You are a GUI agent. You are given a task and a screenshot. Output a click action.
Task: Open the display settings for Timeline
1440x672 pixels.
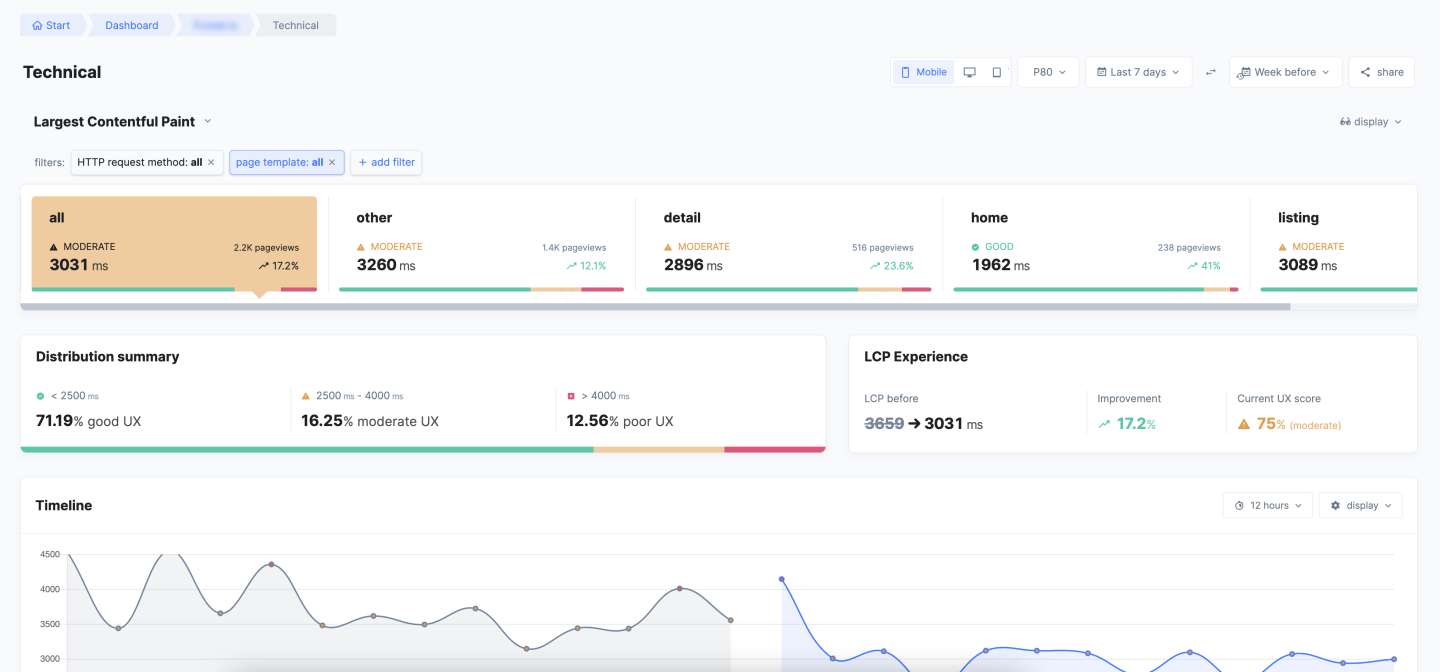tap(1360, 505)
